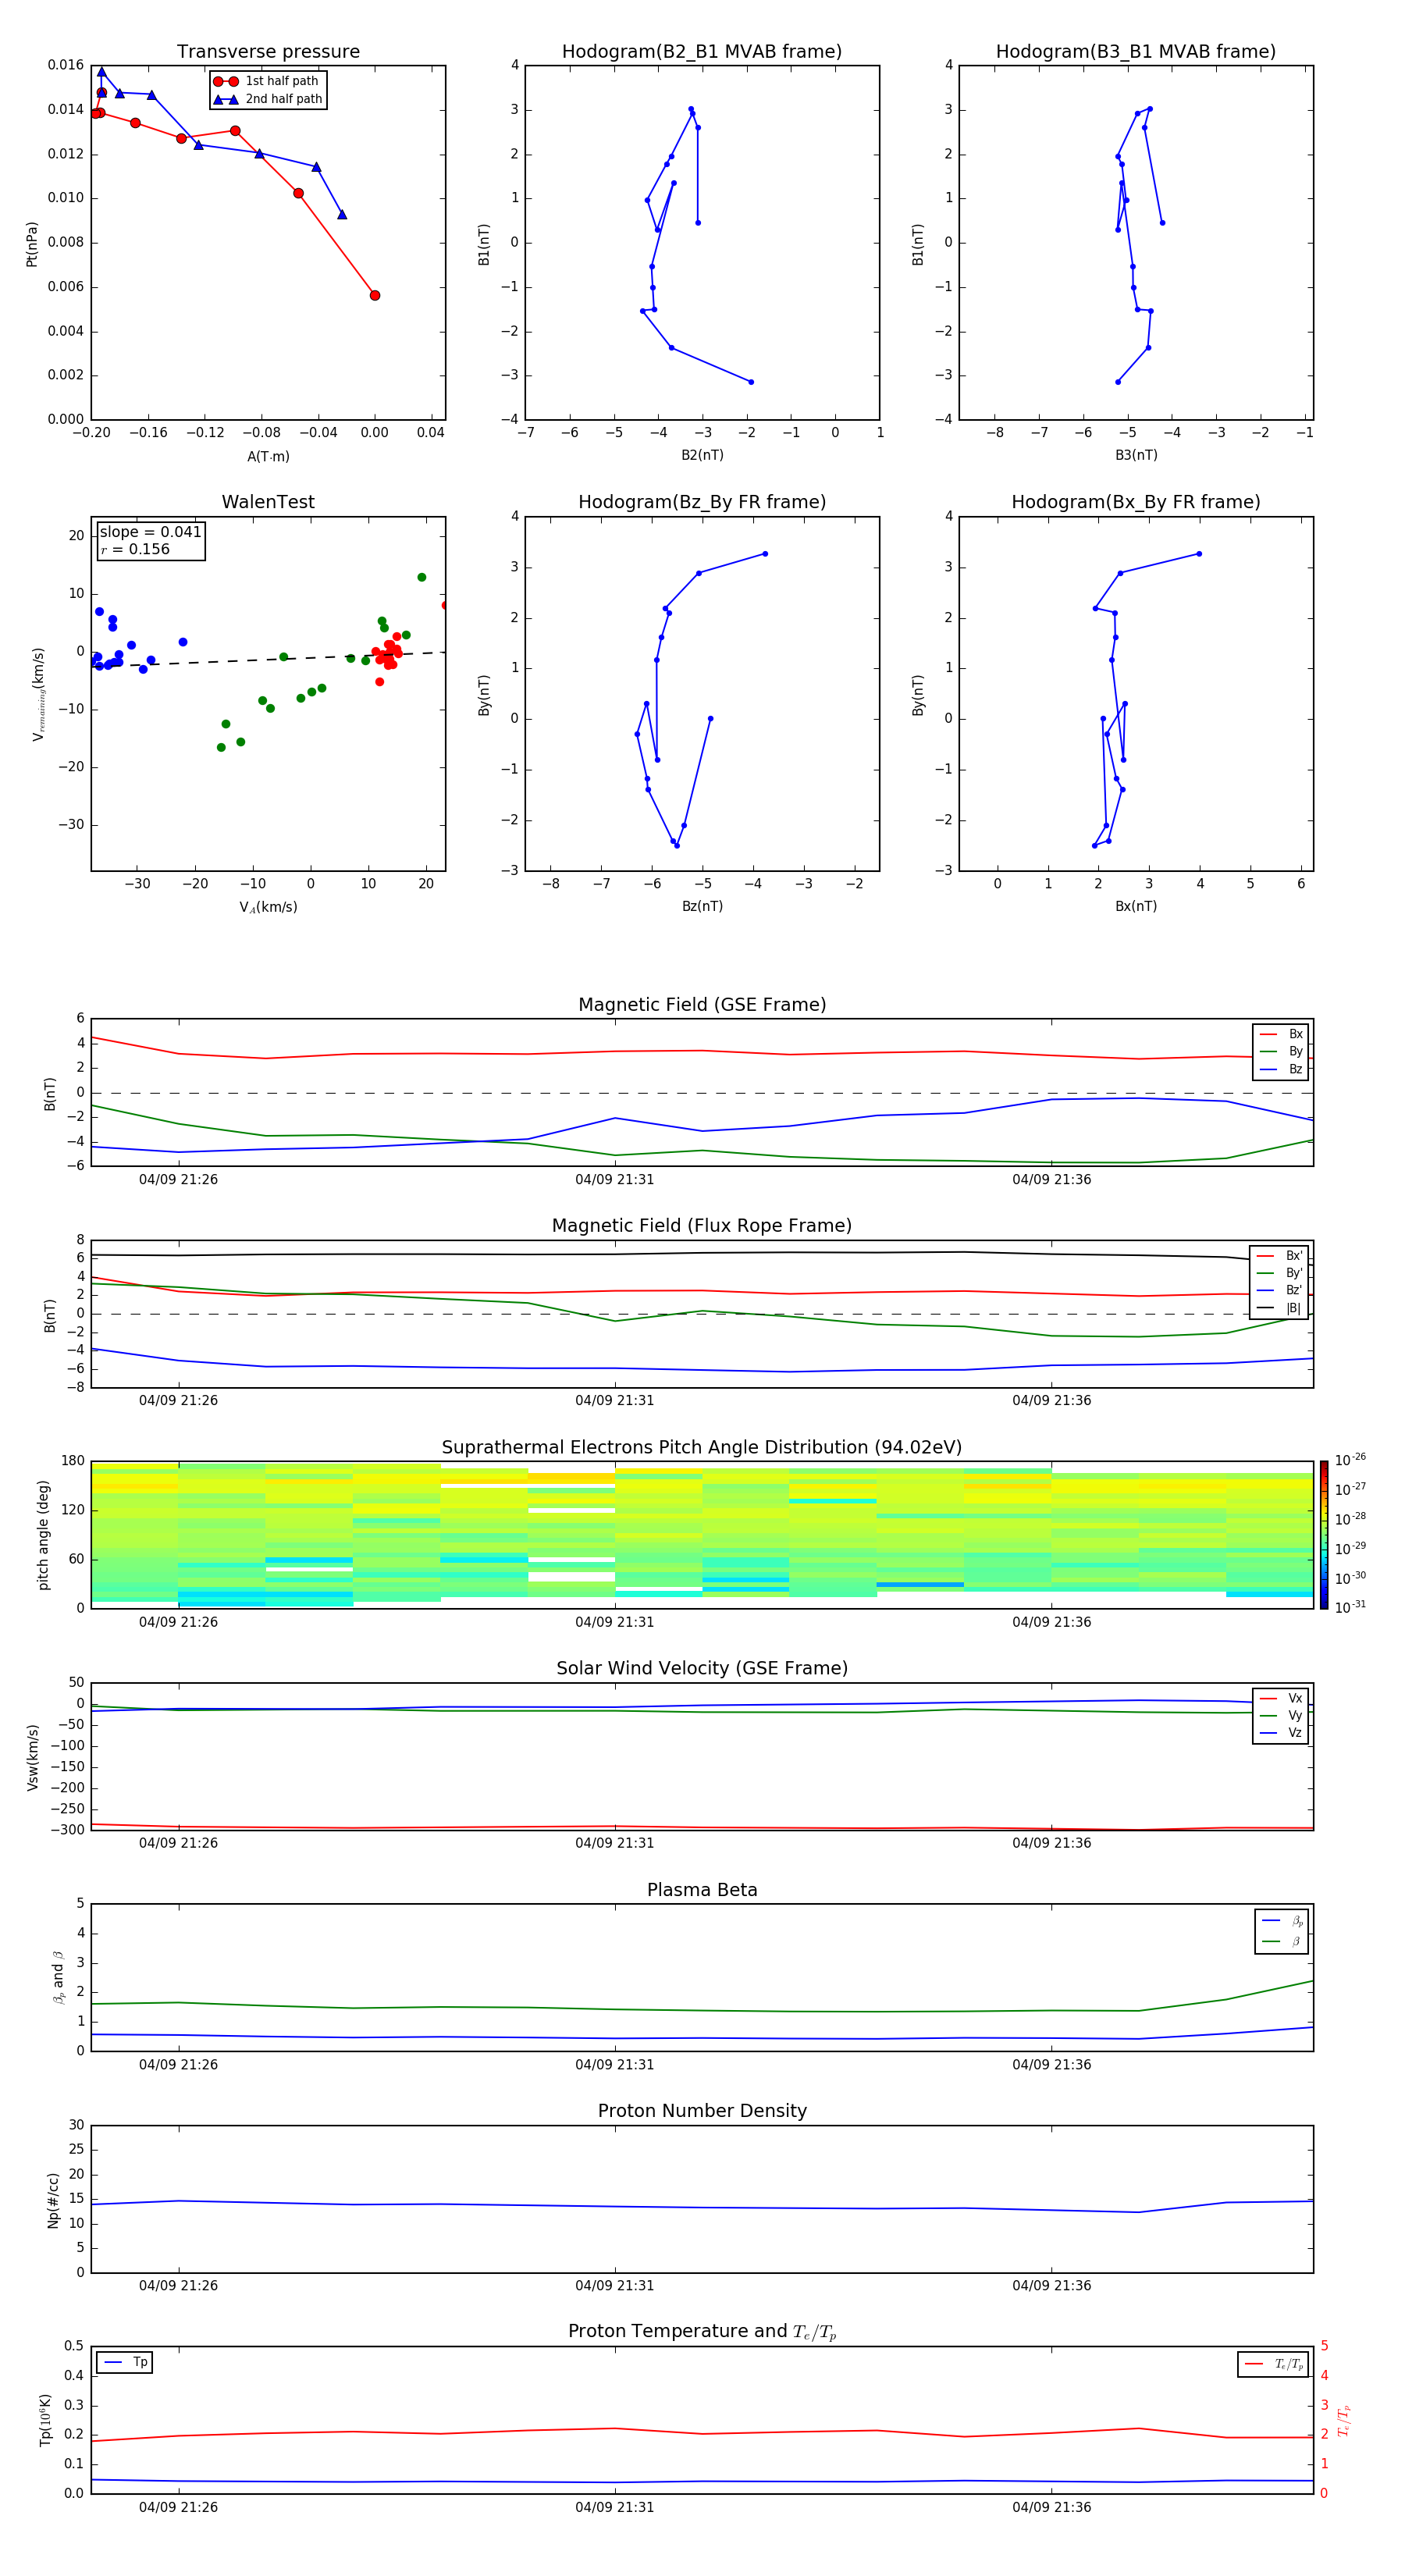The width and height of the screenshot is (1405, 2576).
Task: Click the 'Vsw(km/s)' axis label
Action: pos(32,1757)
